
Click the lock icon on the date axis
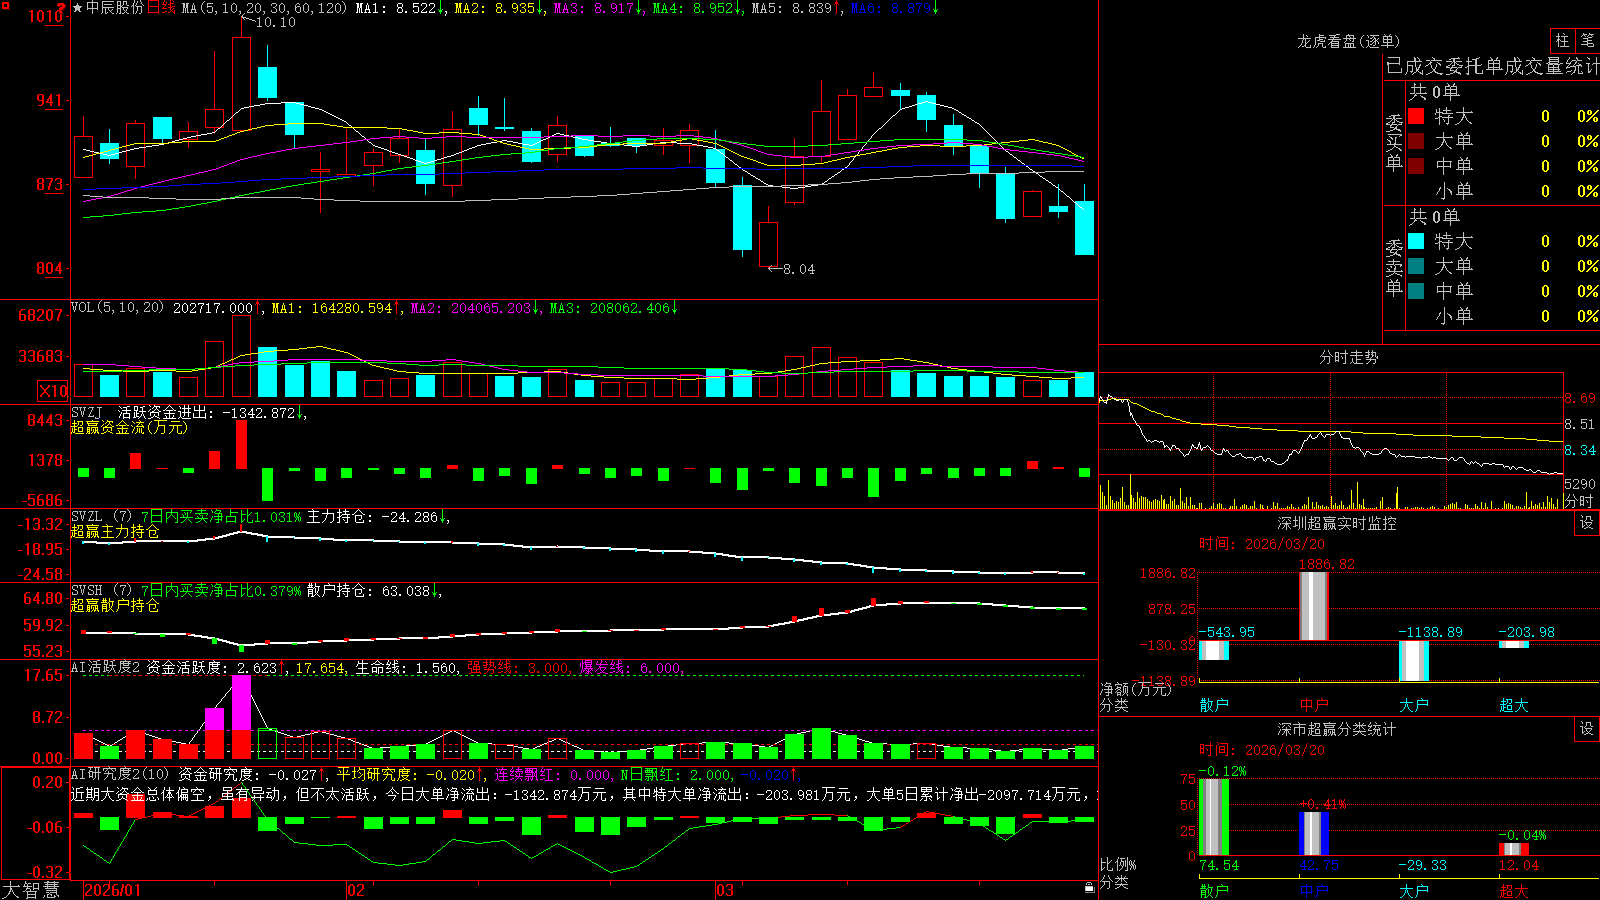(1089, 888)
